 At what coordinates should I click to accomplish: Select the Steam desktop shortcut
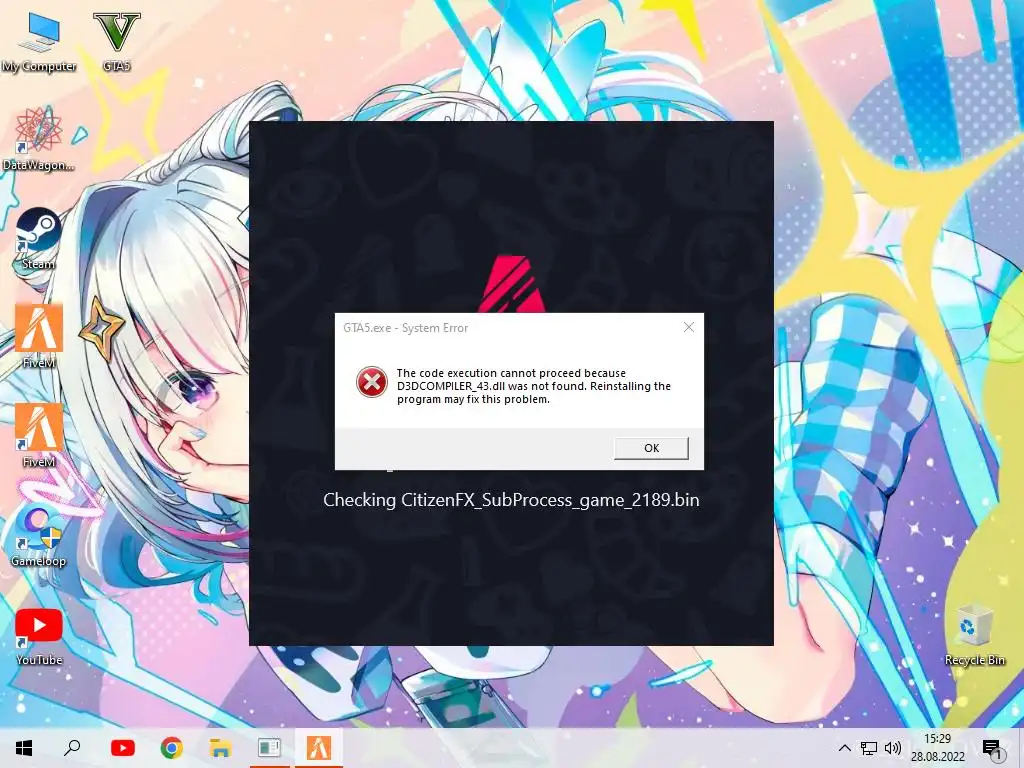click(39, 239)
